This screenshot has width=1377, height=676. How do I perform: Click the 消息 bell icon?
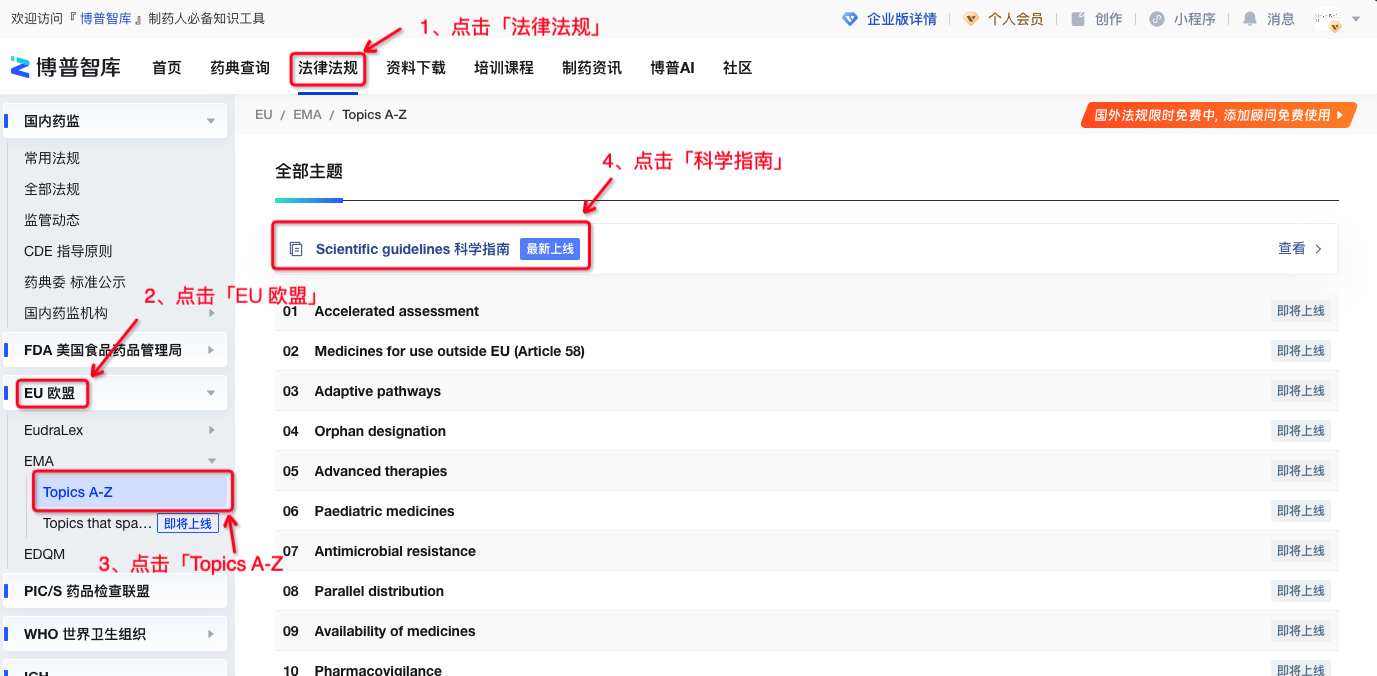1250,19
